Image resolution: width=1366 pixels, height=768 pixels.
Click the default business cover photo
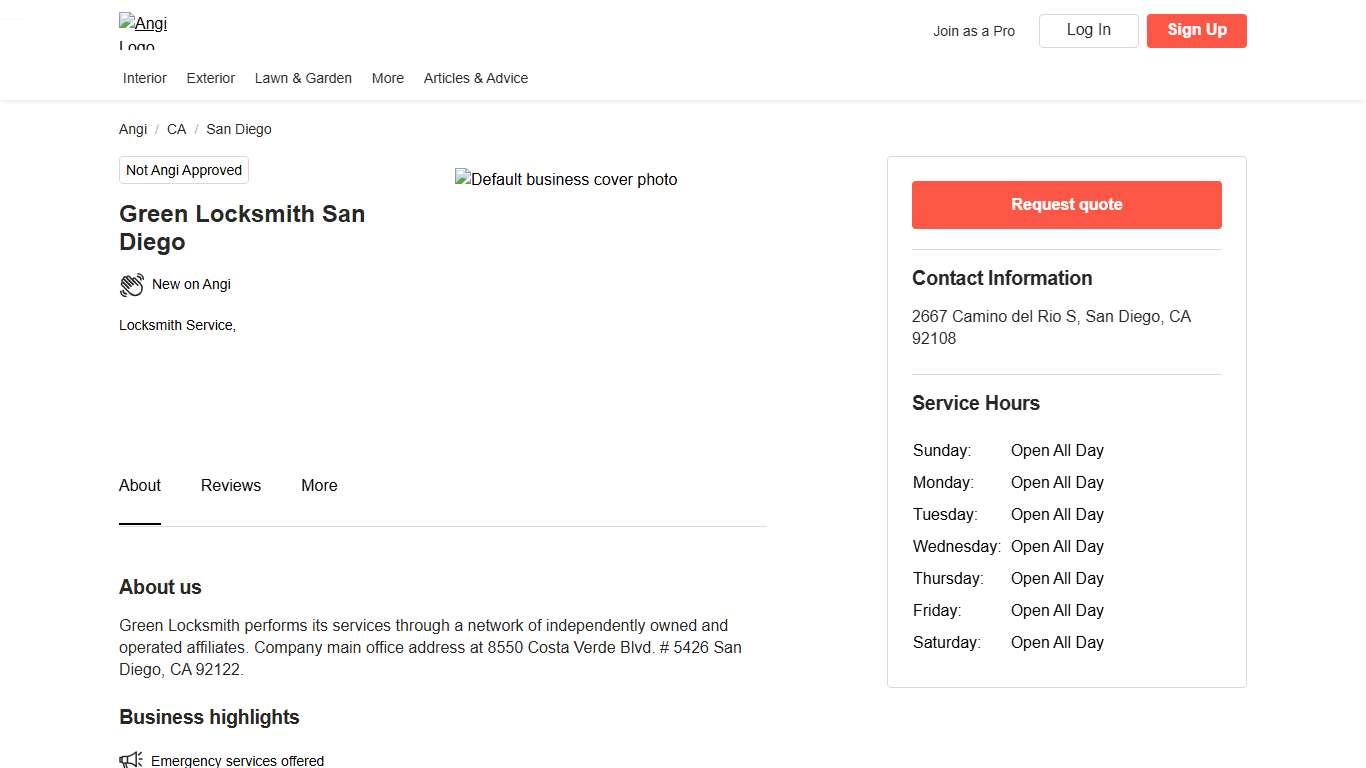click(x=566, y=180)
